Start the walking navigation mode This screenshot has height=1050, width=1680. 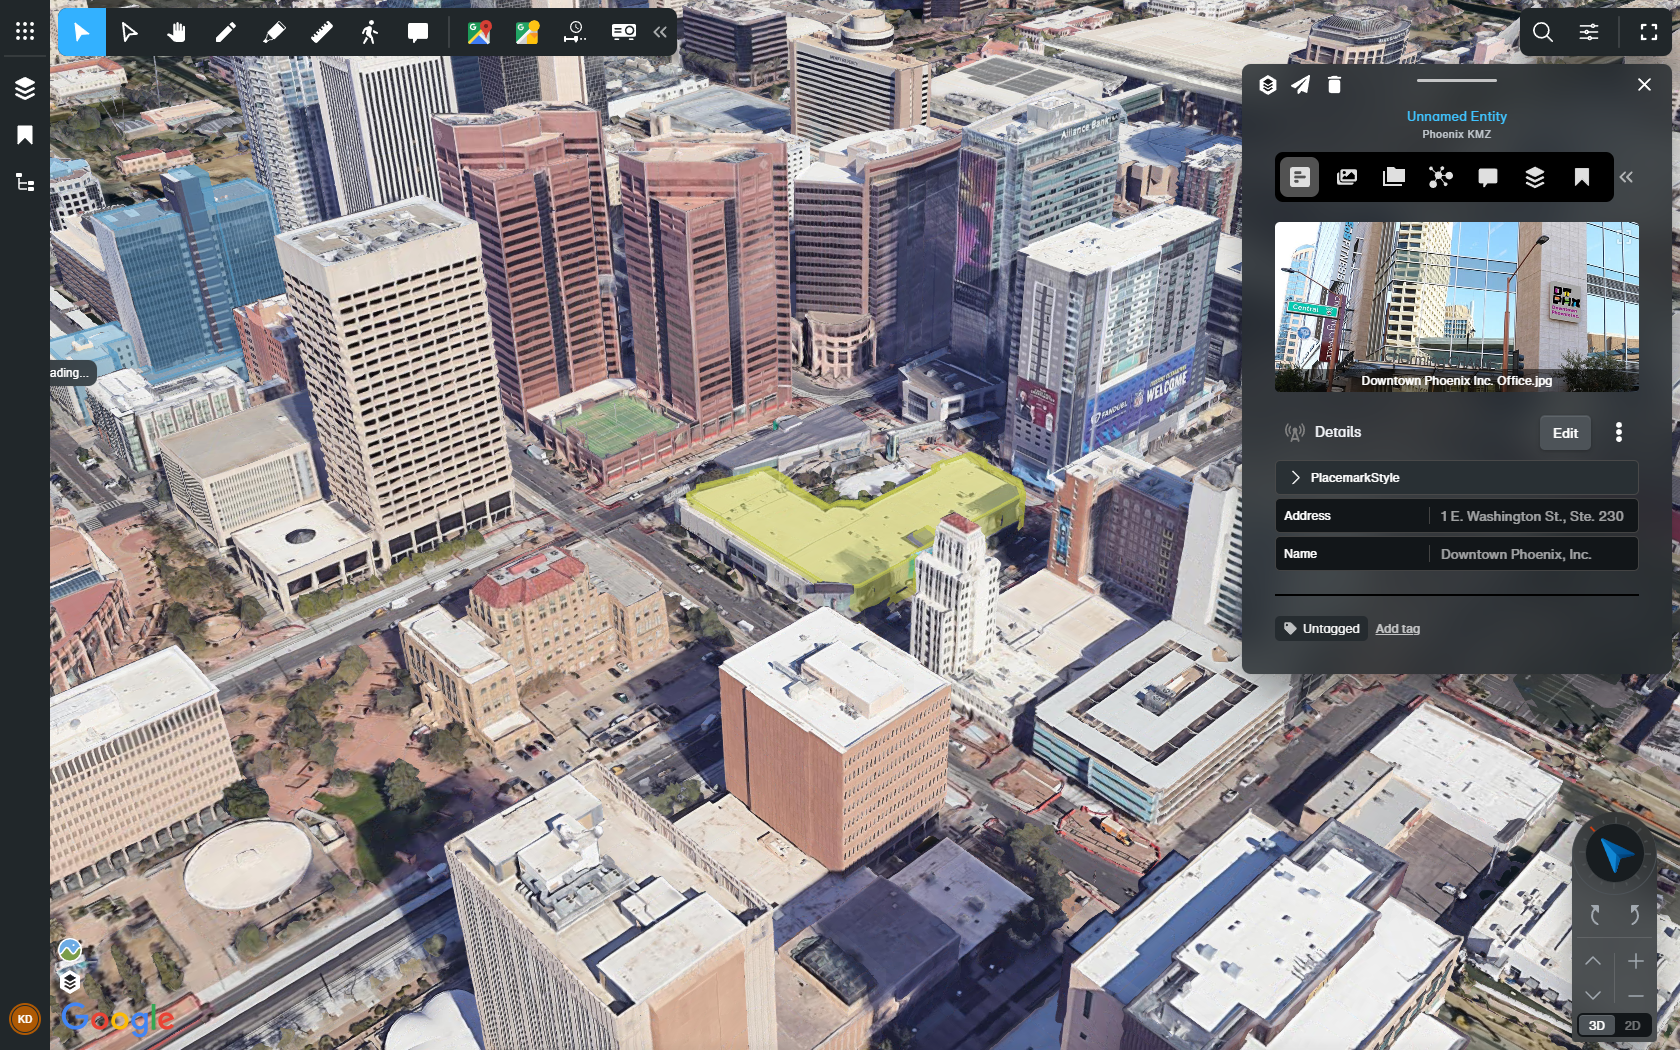[x=369, y=33]
